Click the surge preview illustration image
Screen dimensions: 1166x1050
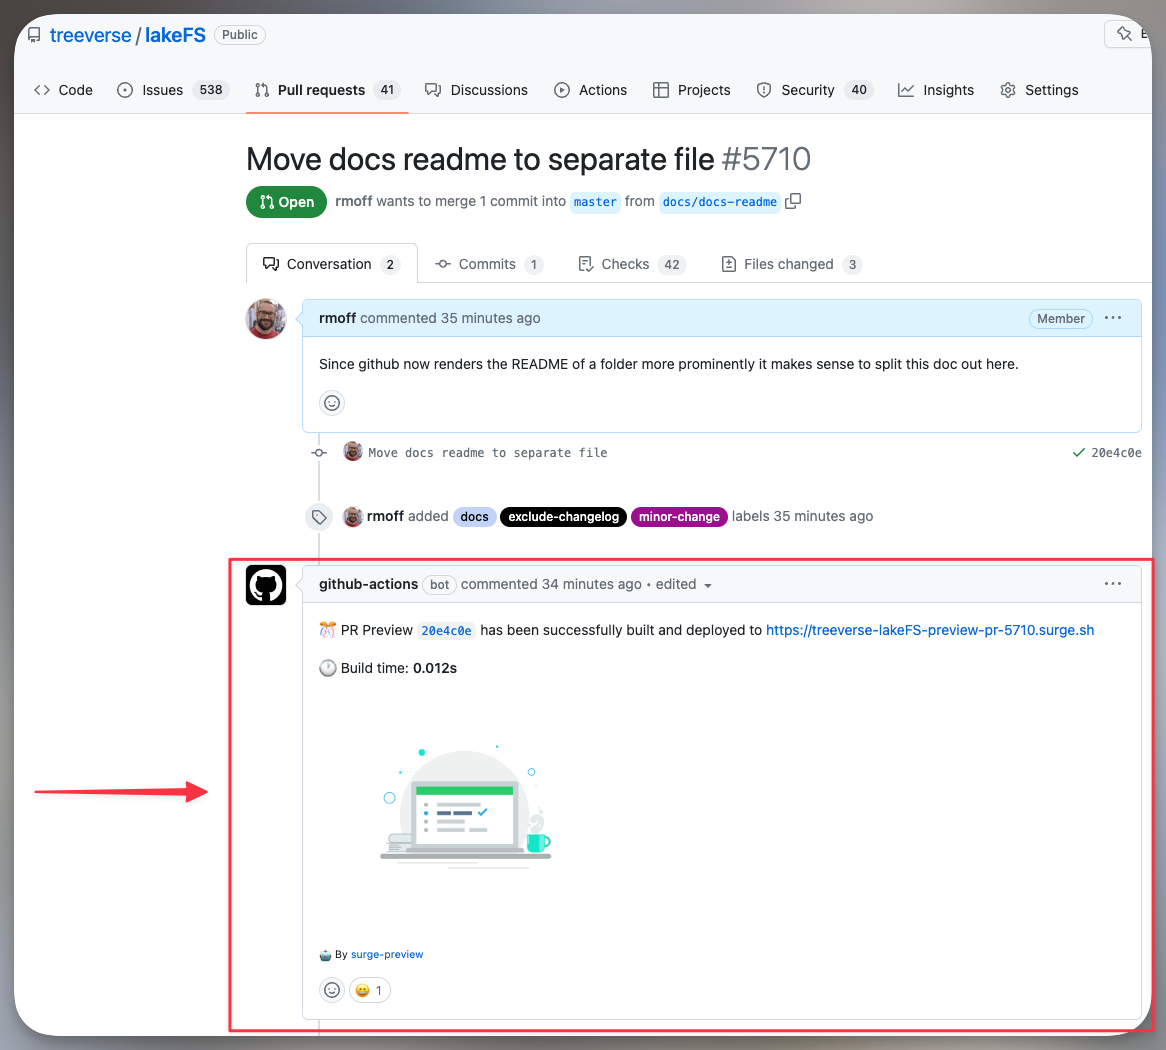click(465, 805)
